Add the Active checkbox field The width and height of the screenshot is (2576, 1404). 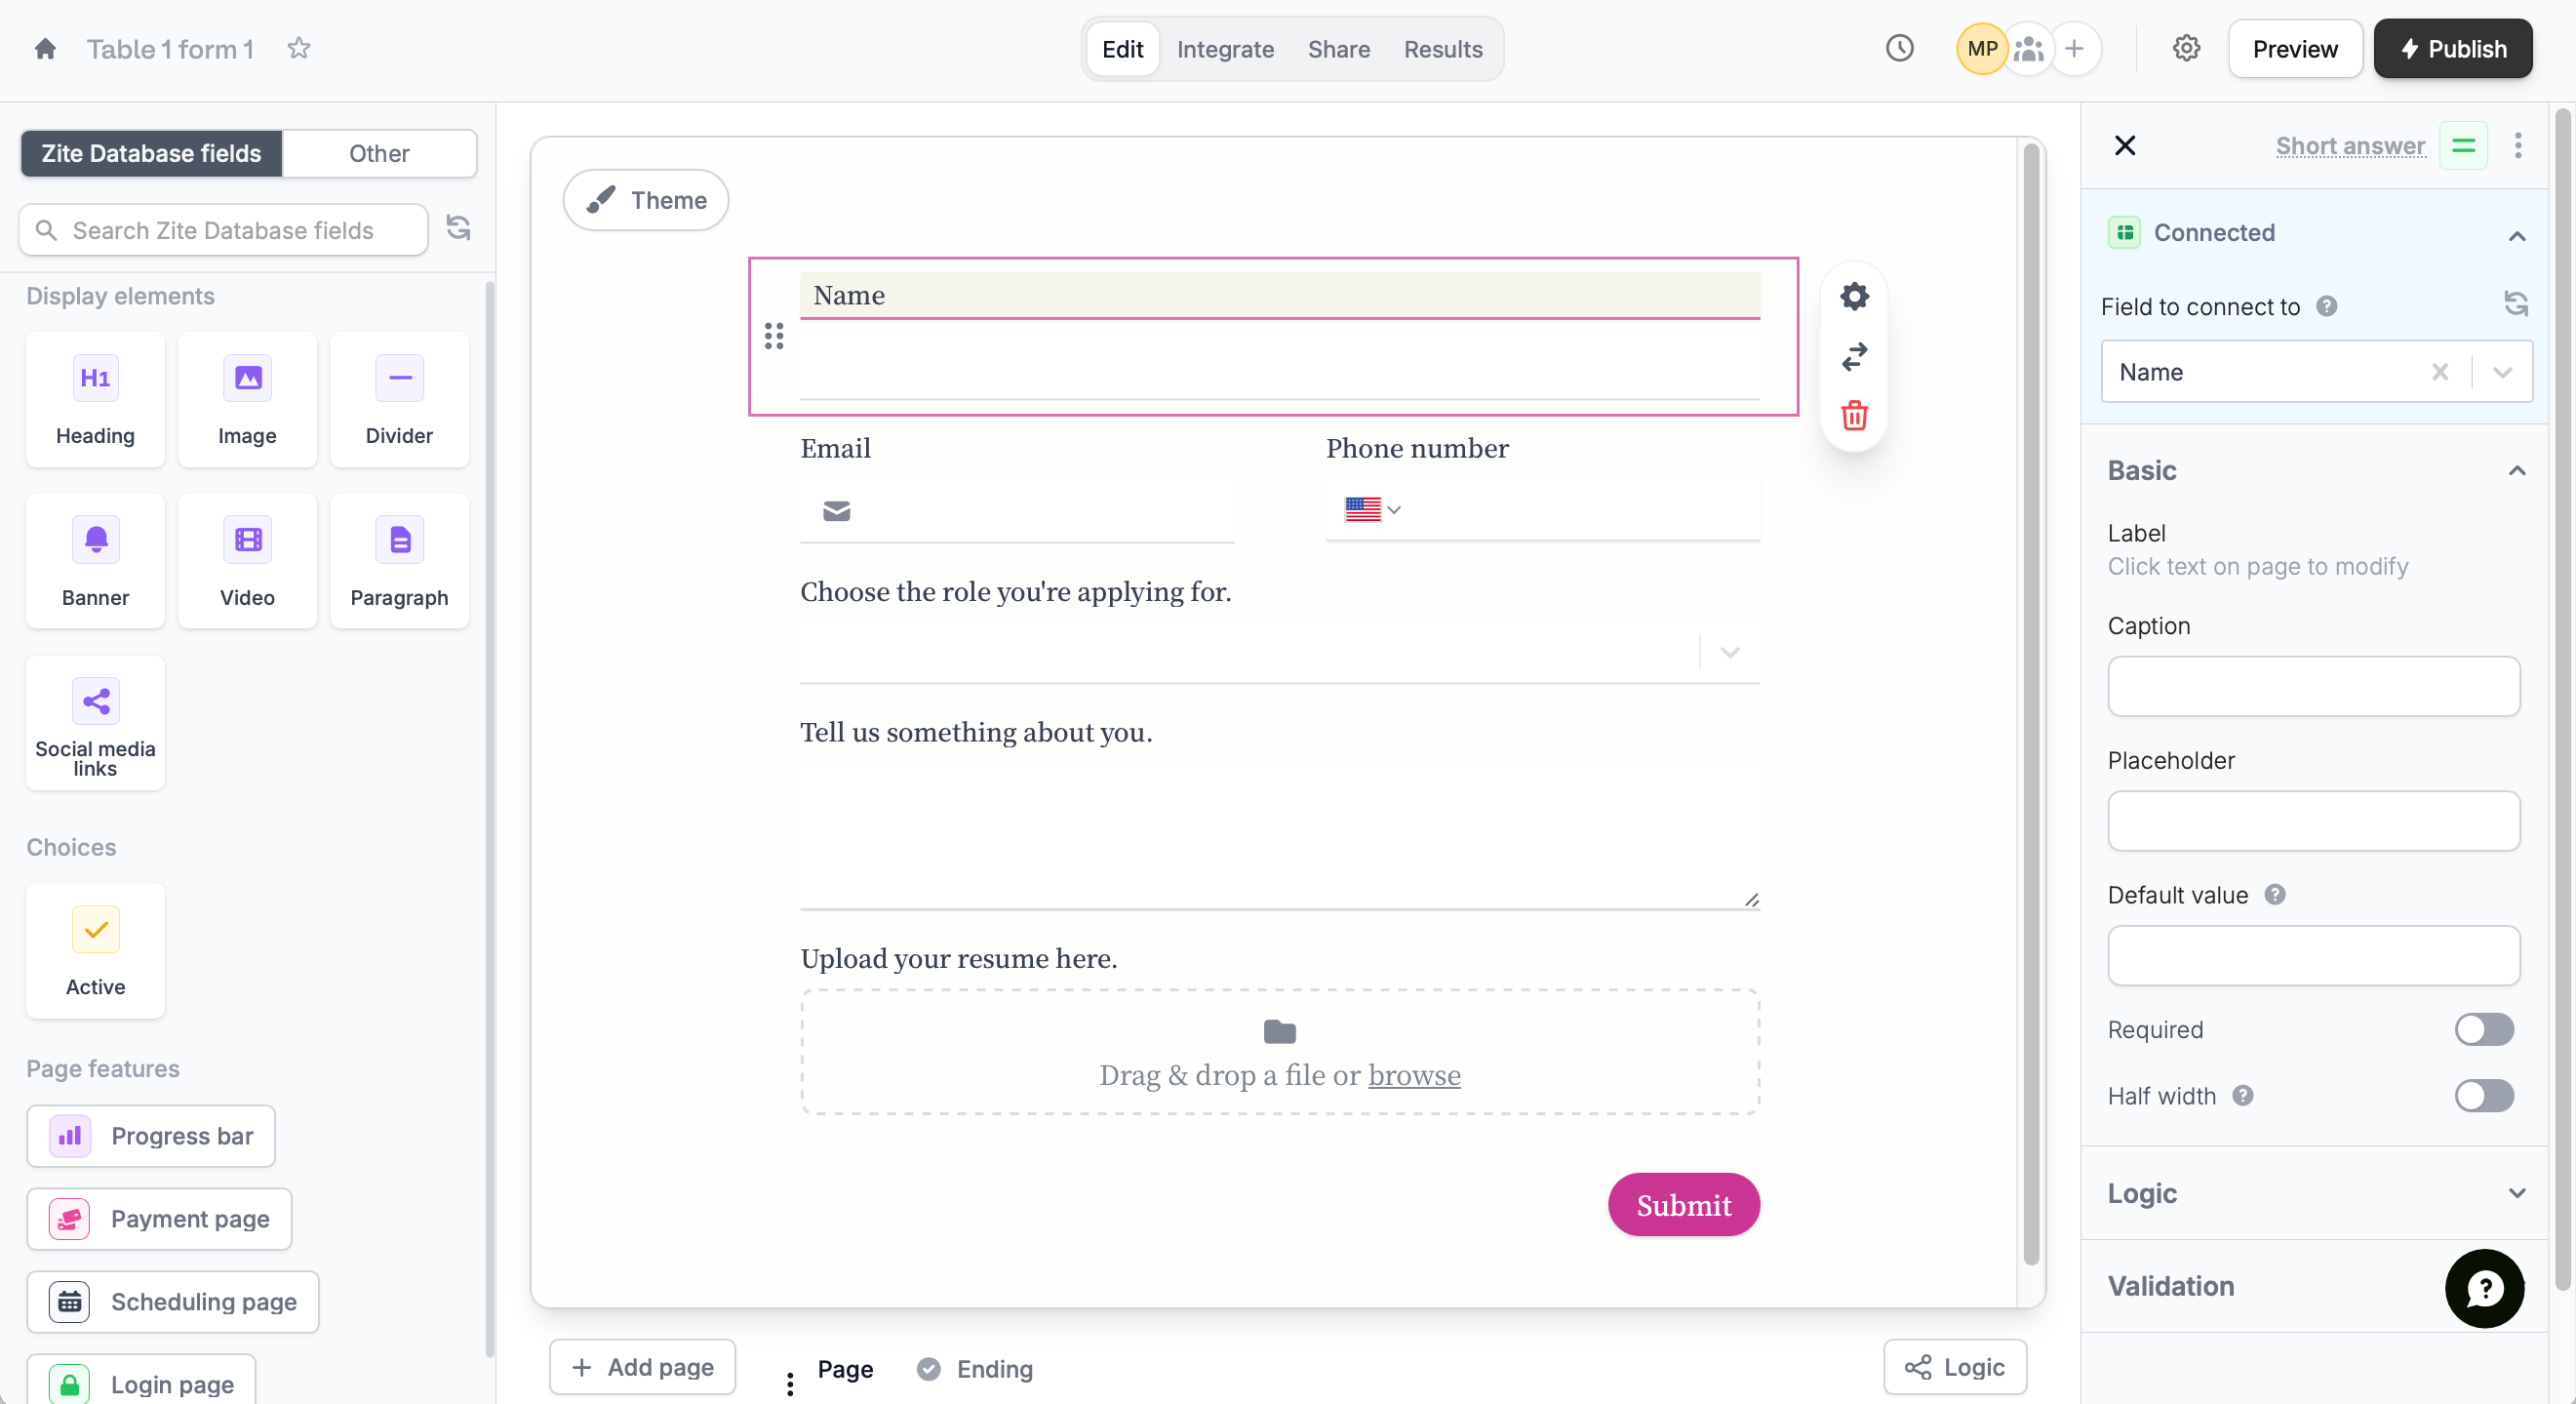[95, 950]
